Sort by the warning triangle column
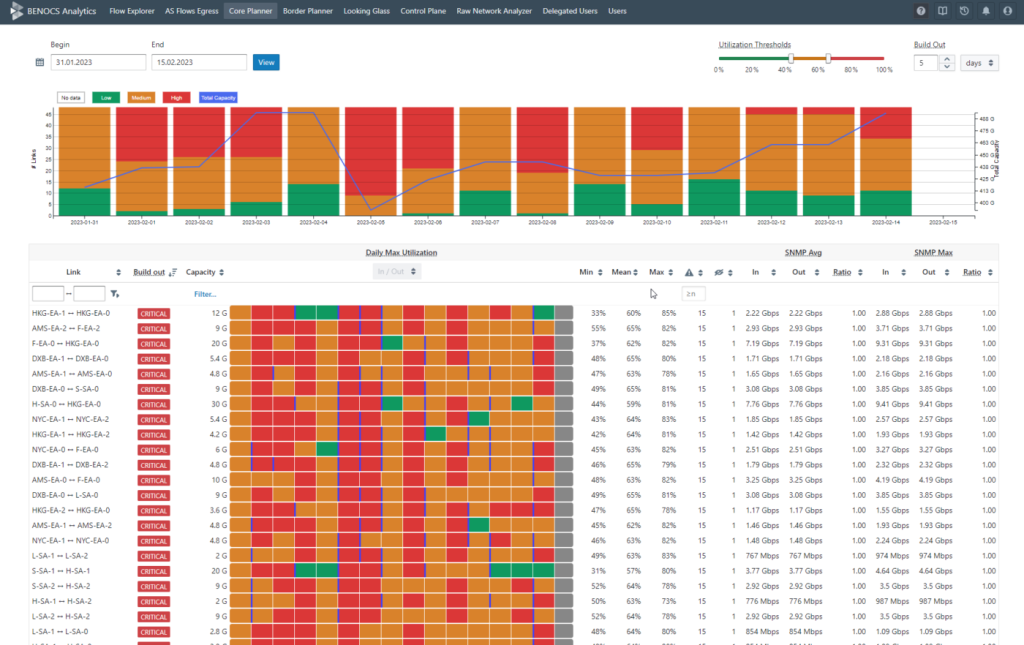Screen dimensions: 1024x645 tap(693, 272)
